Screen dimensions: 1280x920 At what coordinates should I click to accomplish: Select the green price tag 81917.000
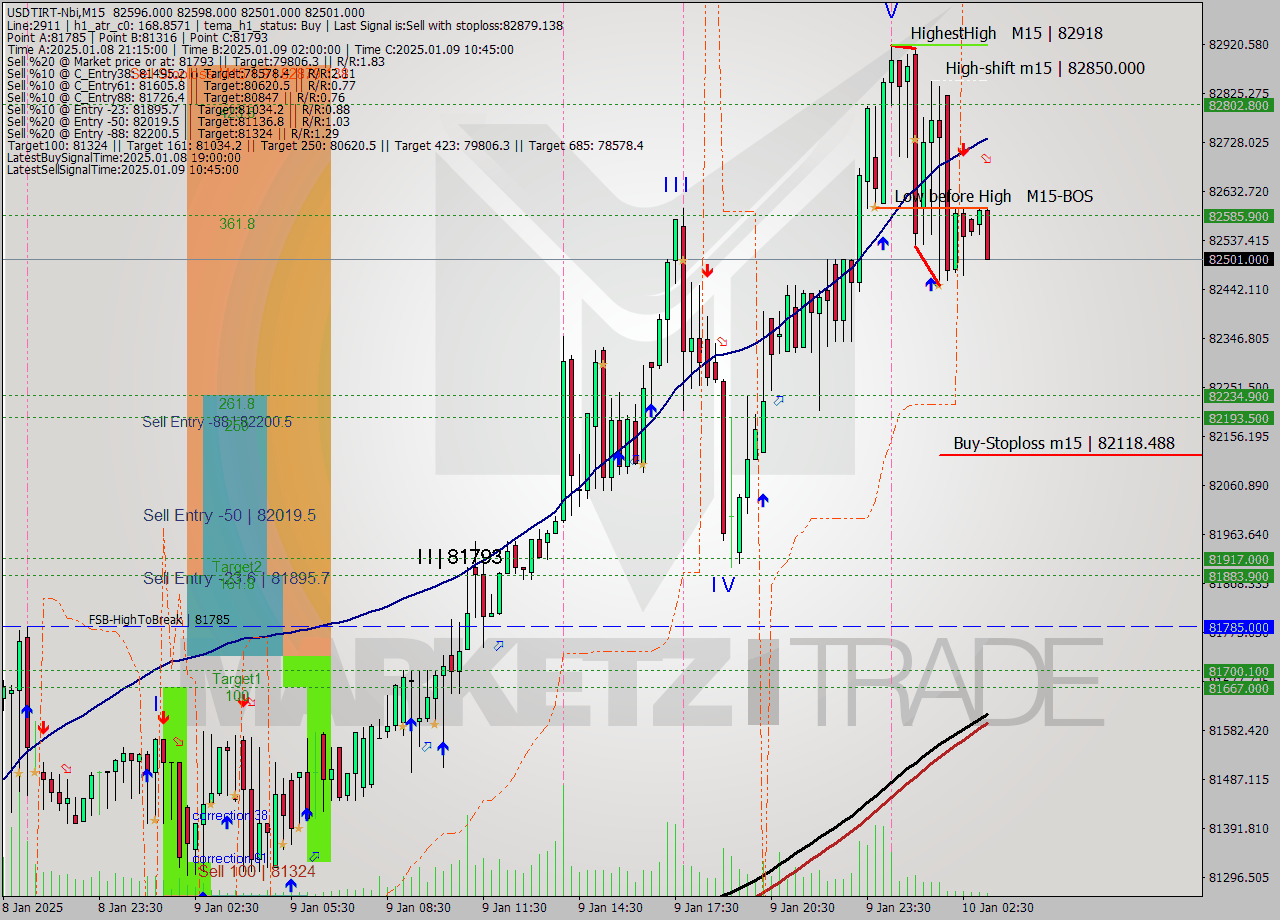click(1240, 559)
